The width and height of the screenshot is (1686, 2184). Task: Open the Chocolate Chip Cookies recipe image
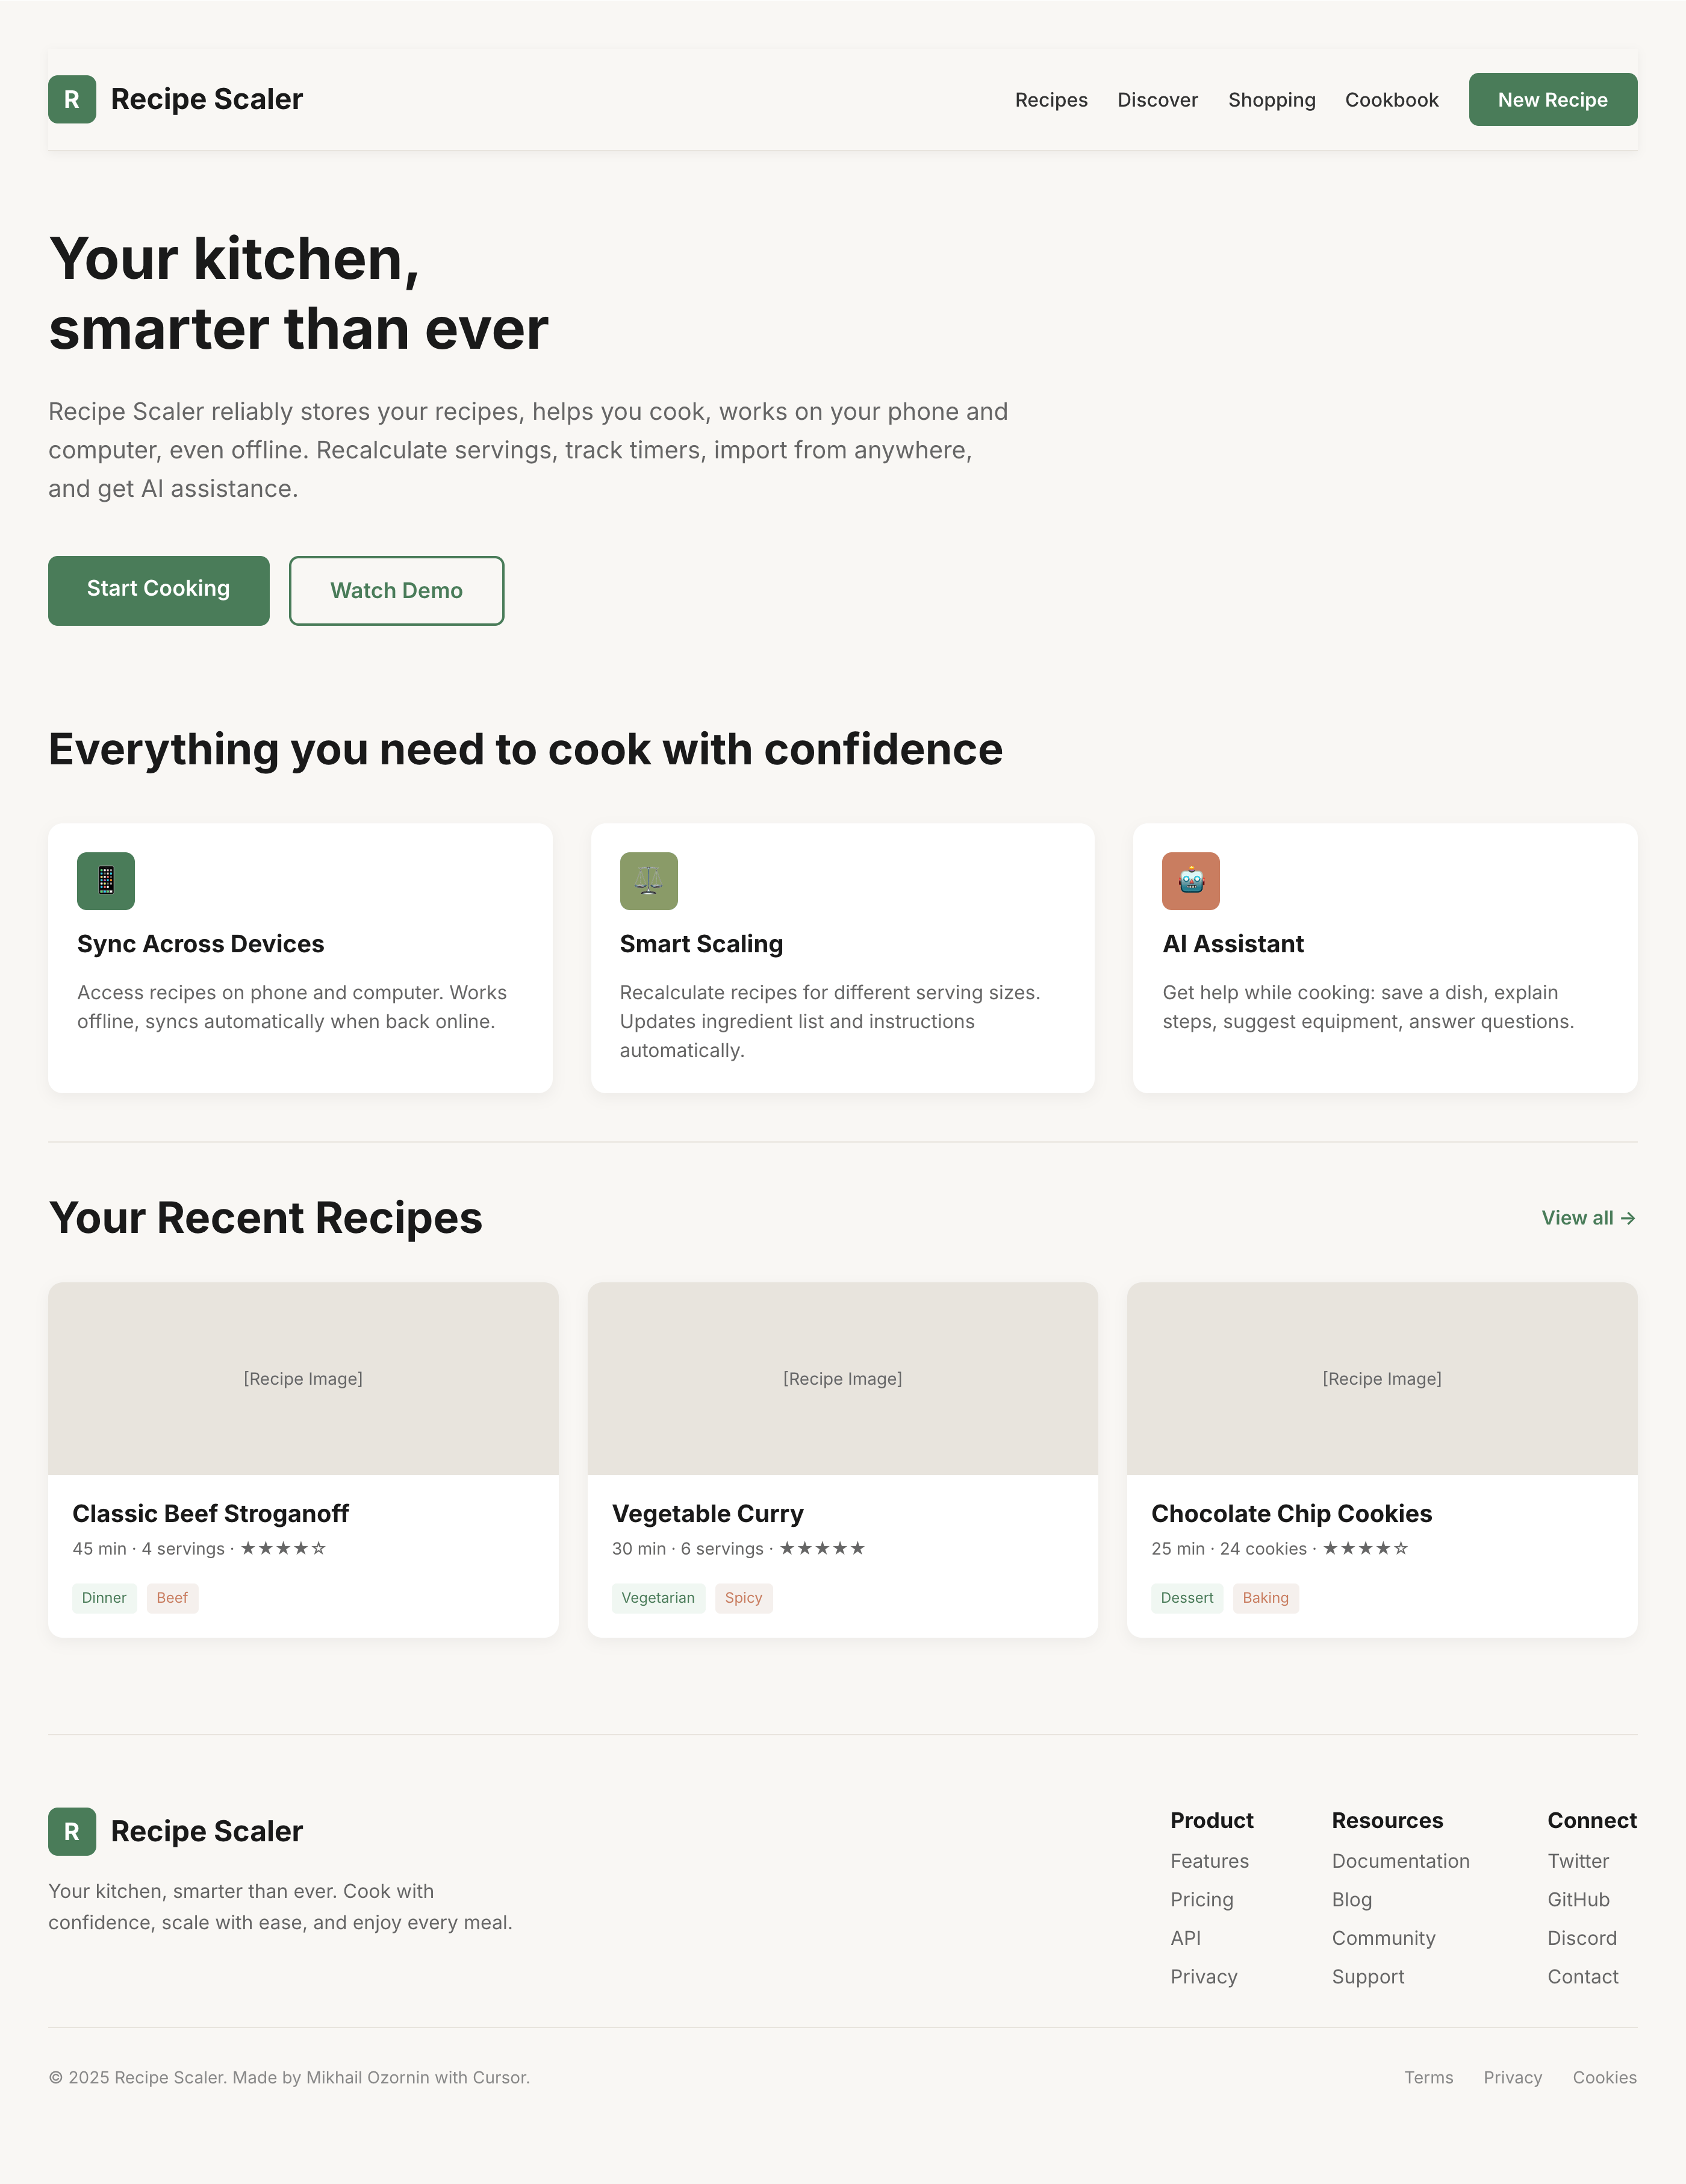[1382, 1378]
